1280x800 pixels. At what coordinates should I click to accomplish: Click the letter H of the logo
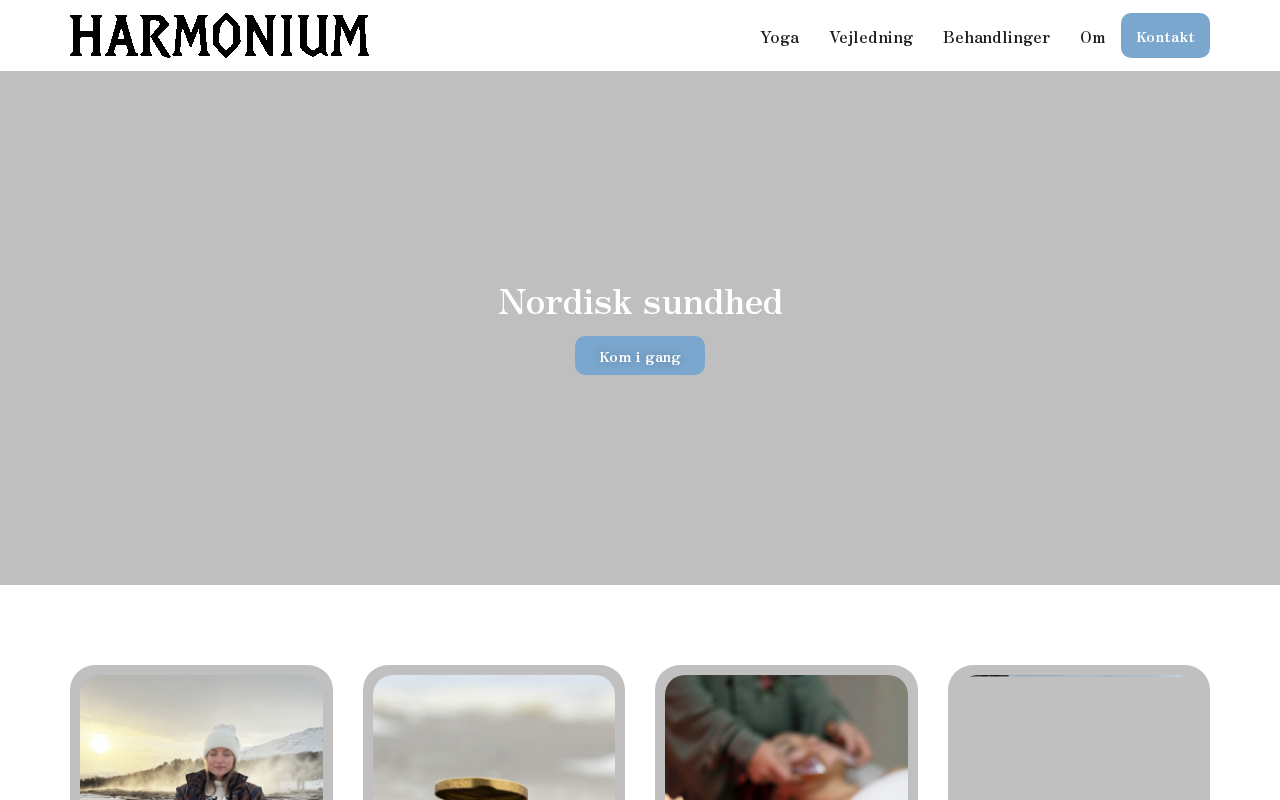86,36
